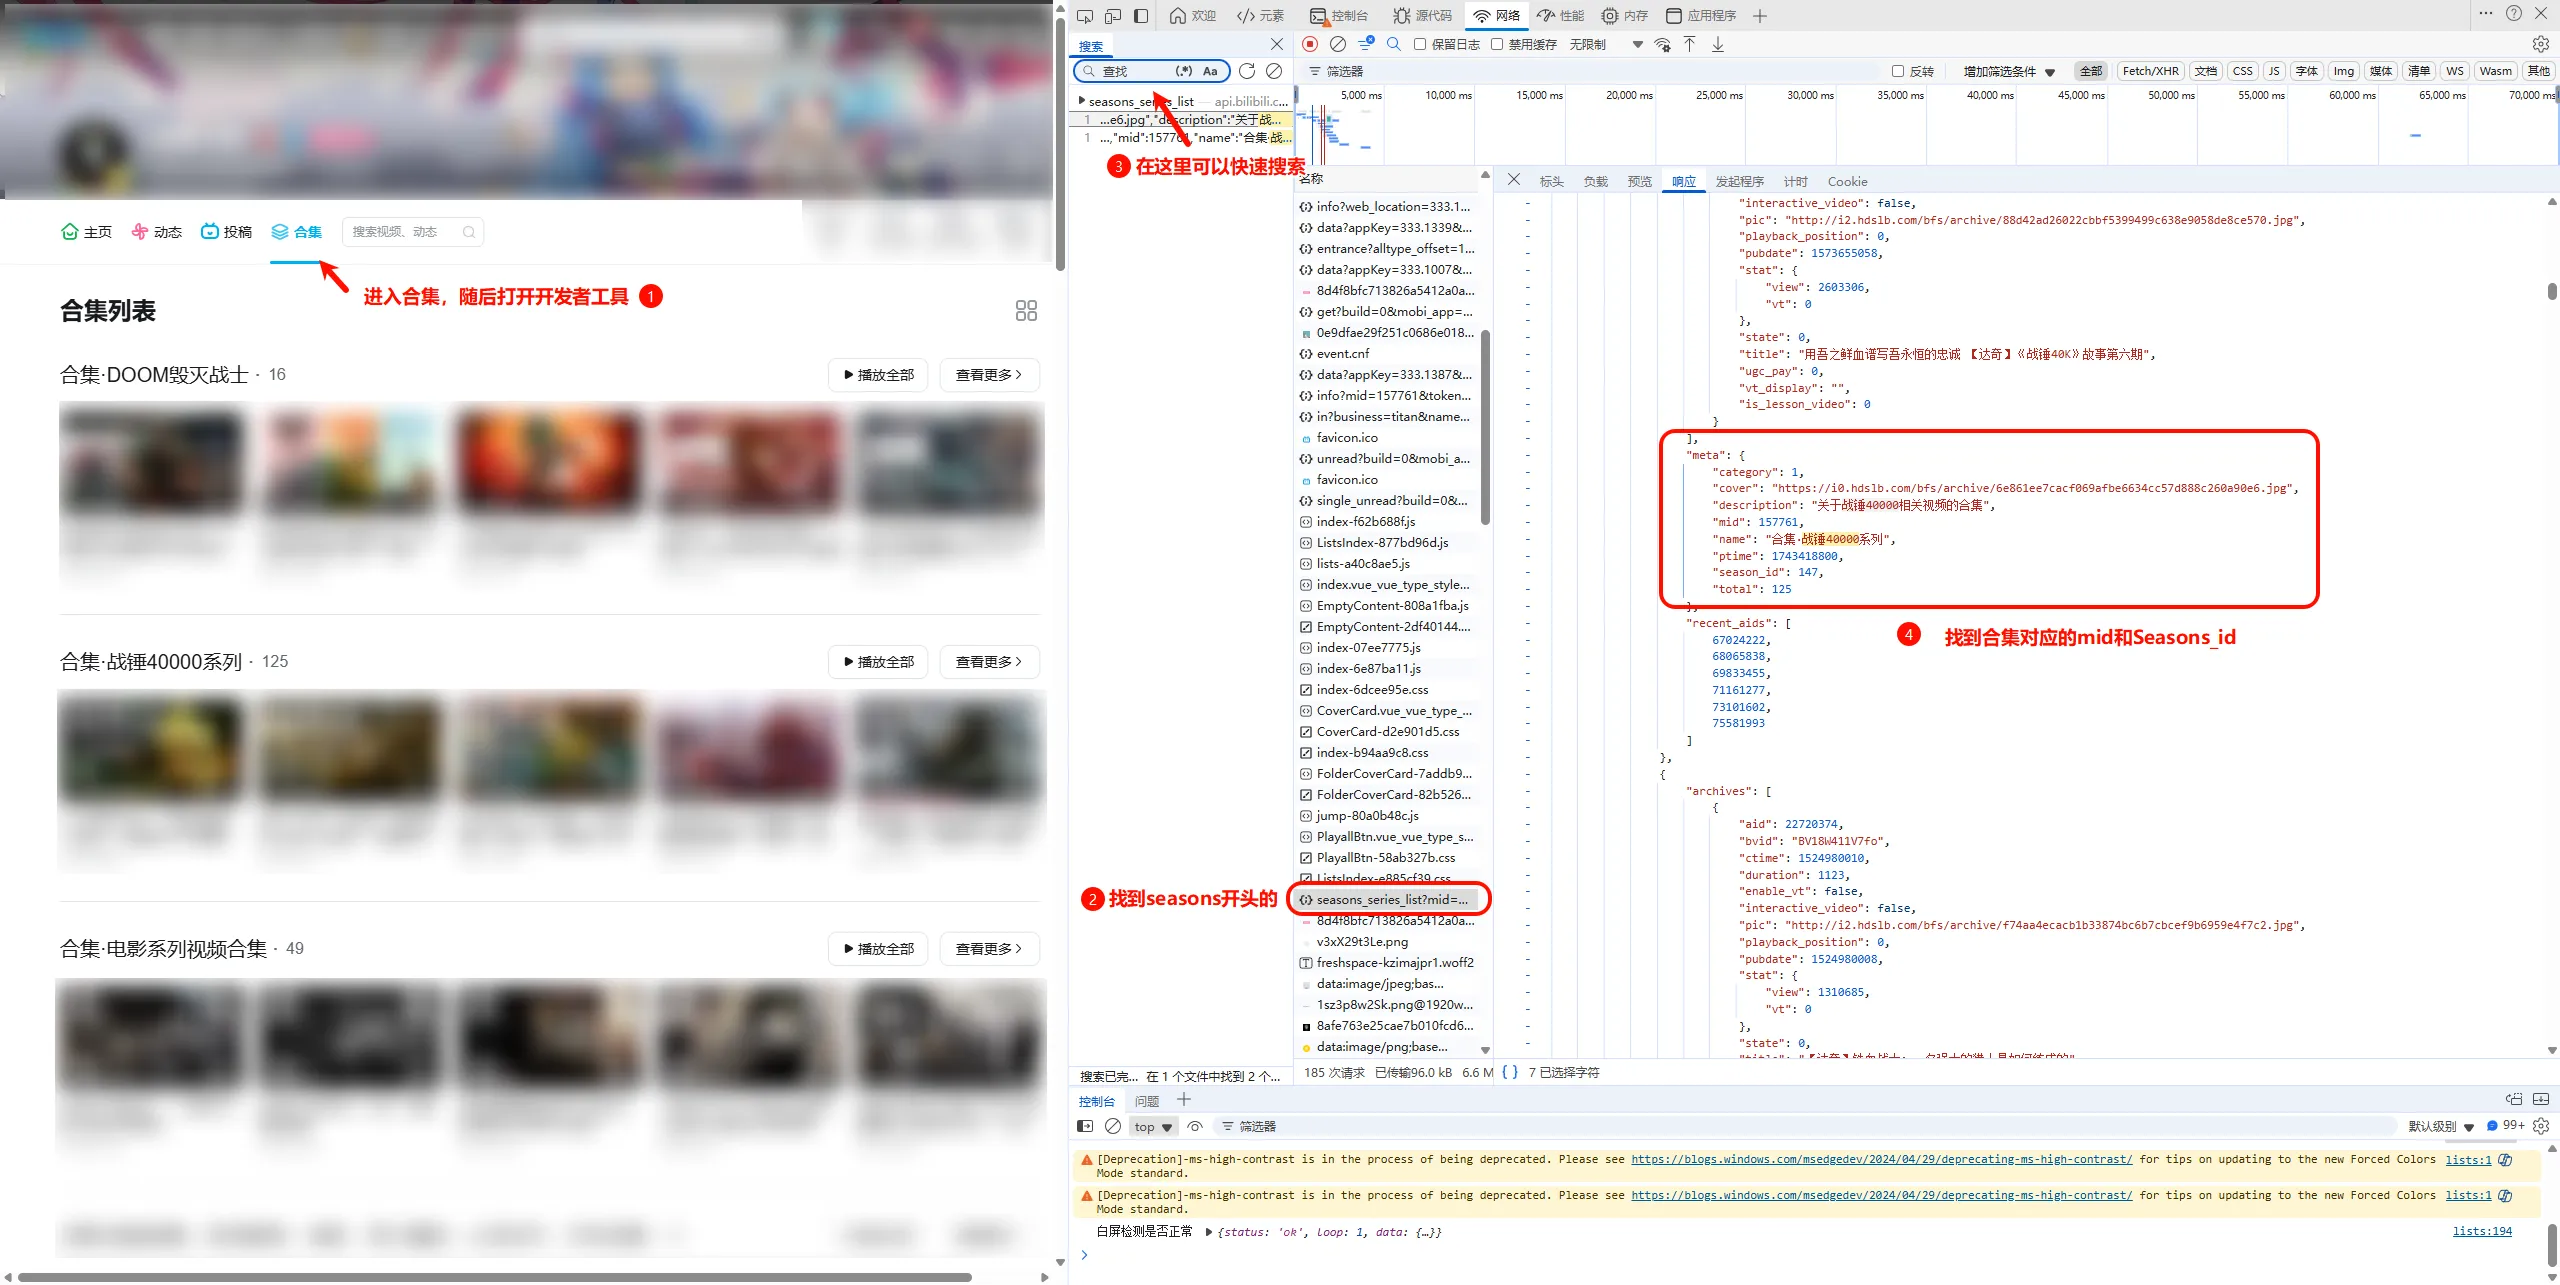
Task: Refresh the search results
Action: pyautogui.click(x=1247, y=71)
